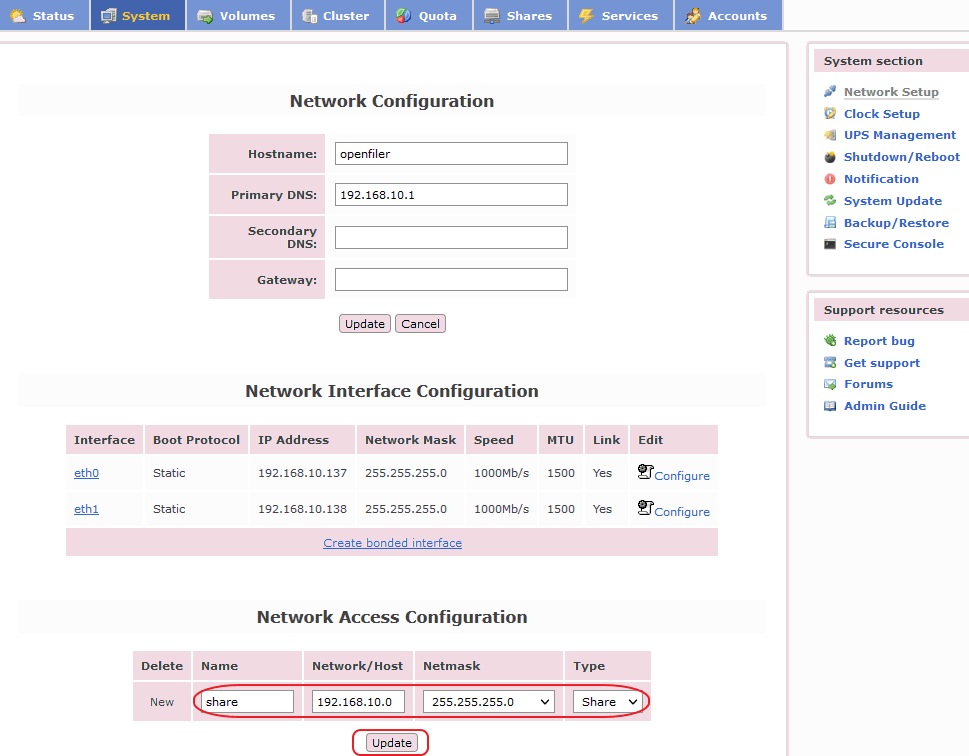
Task: Click the Shutdown/Reboot bomb icon
Action: pos(830,157)
